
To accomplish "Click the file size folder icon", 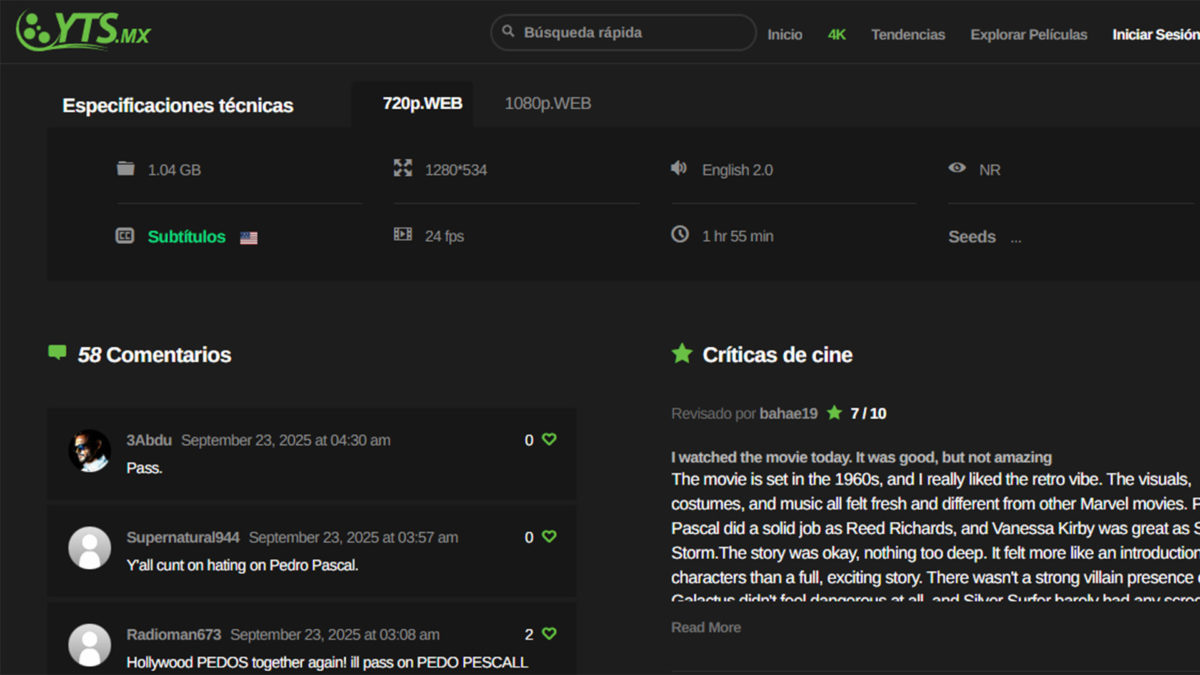I will pos(125,168).
